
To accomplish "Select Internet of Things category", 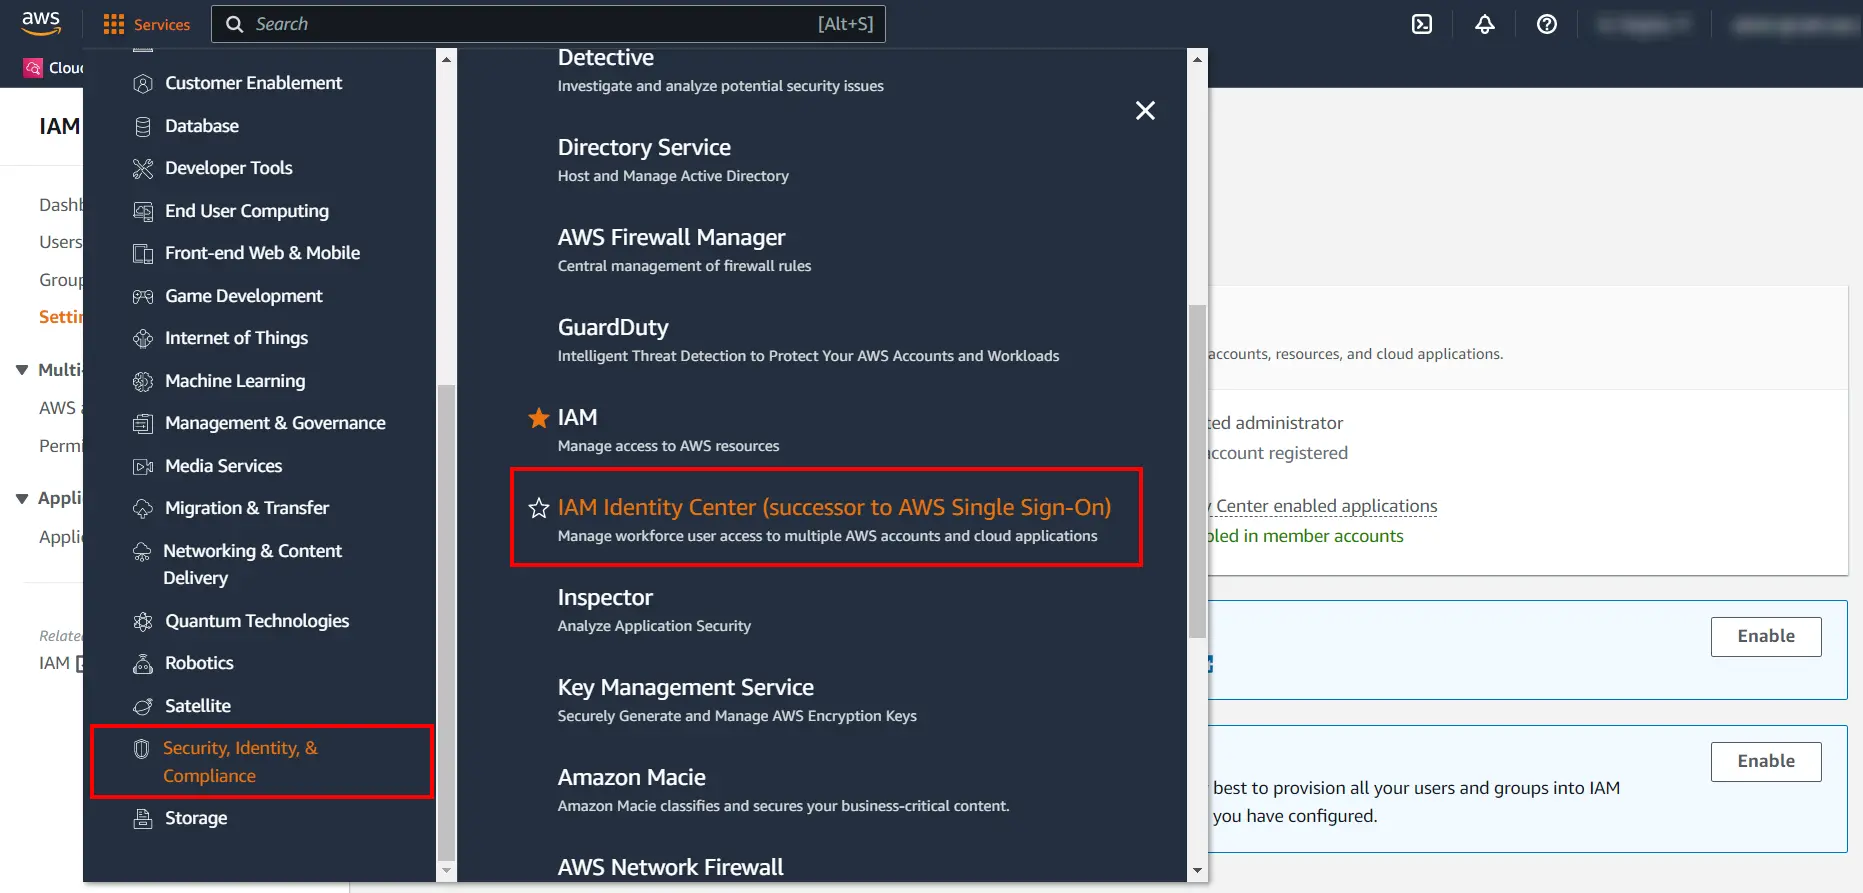I will [236, 338].
